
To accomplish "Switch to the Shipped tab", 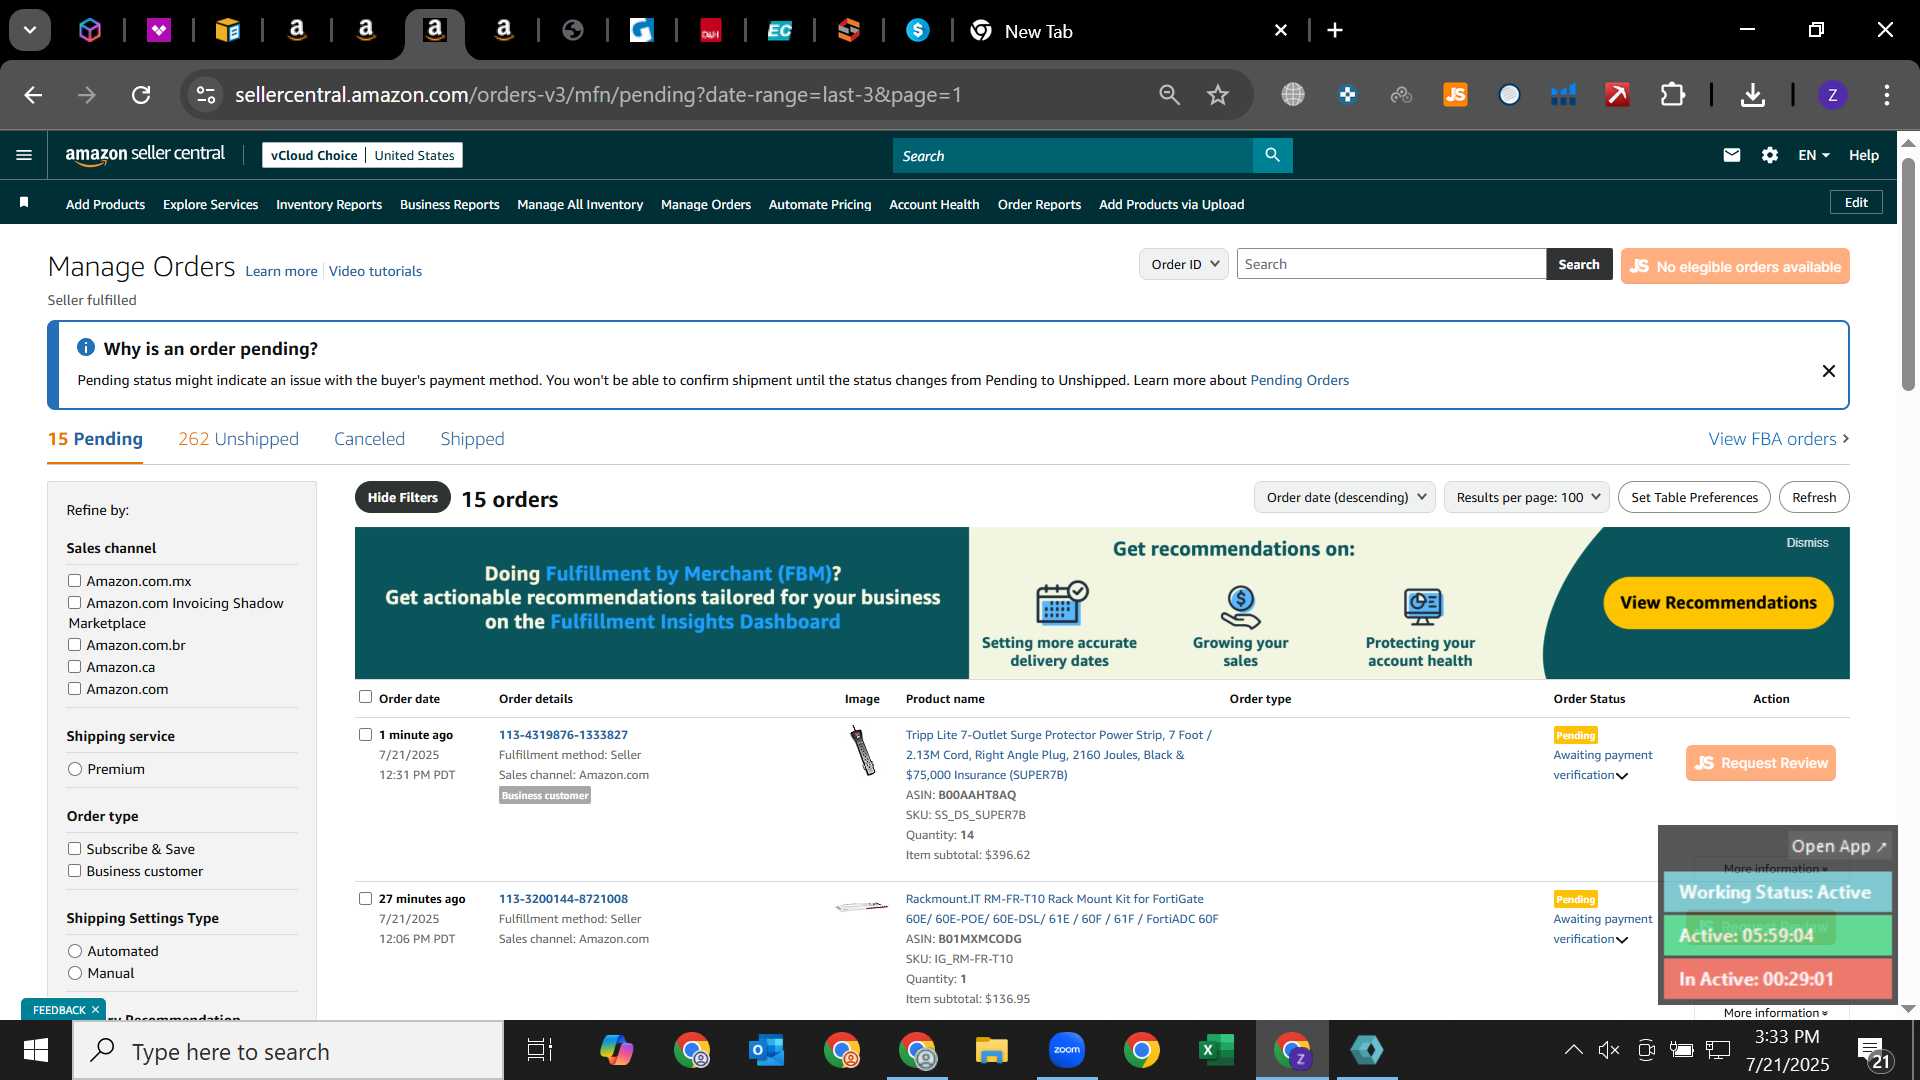I will pyautogui.click(x=472, y=439).
